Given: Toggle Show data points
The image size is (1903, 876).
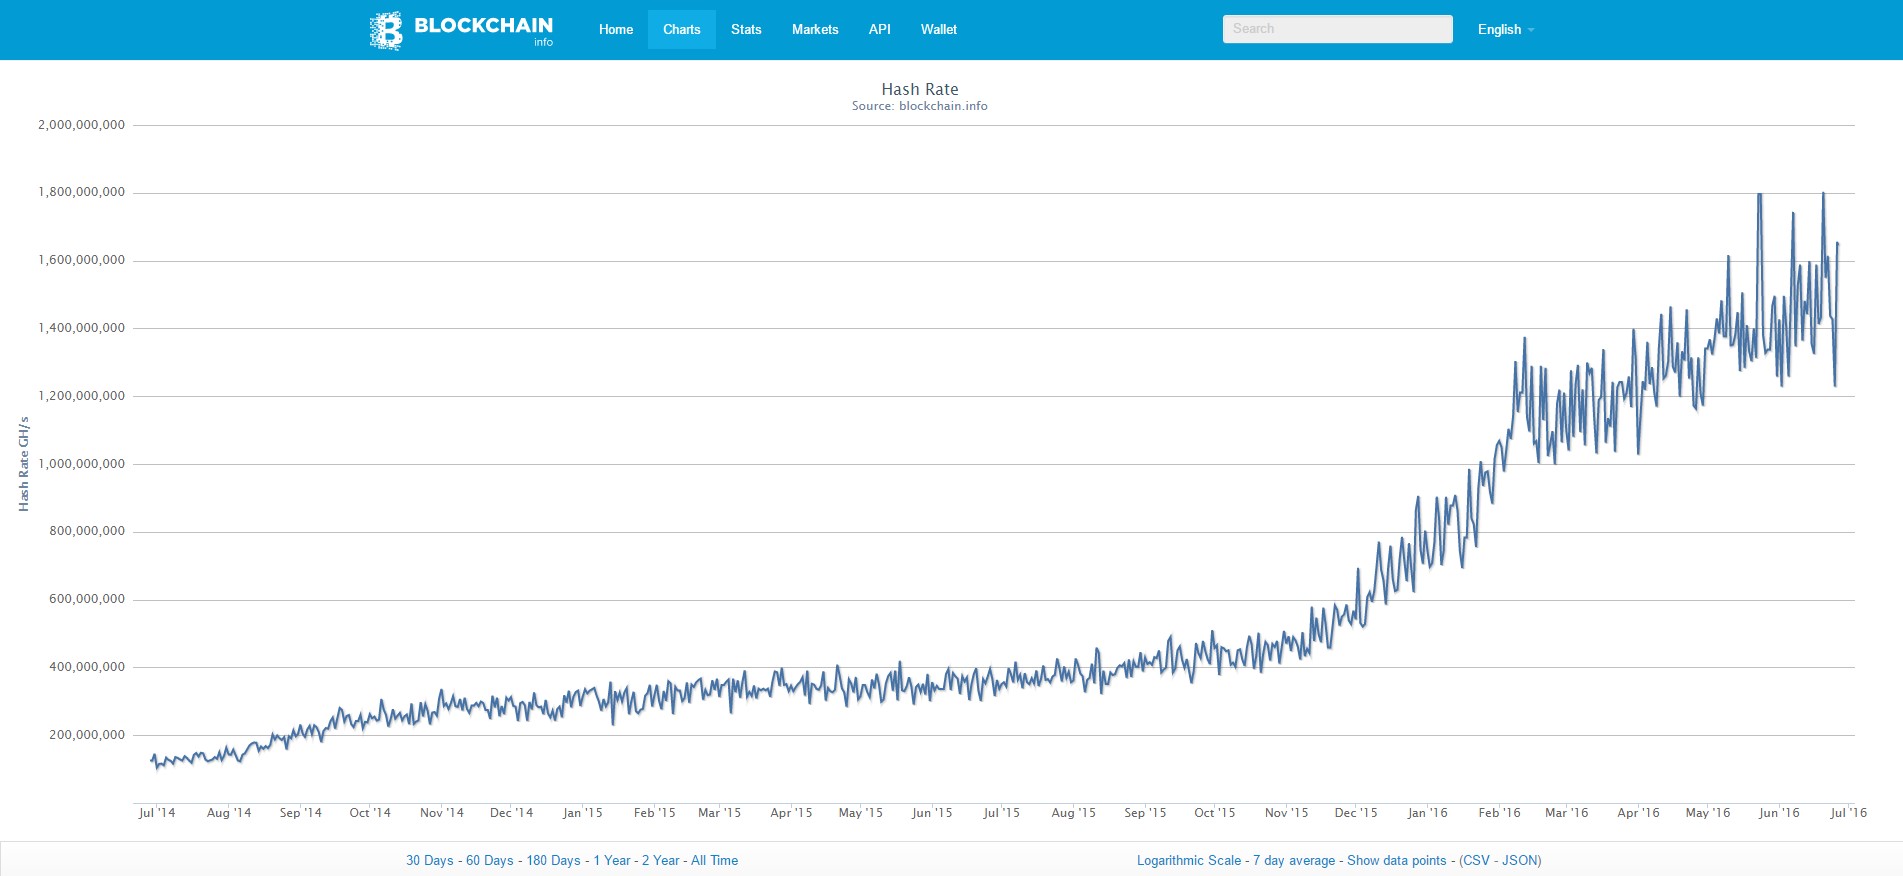Looking at the screenshot, I should (x=1397, y=861).
